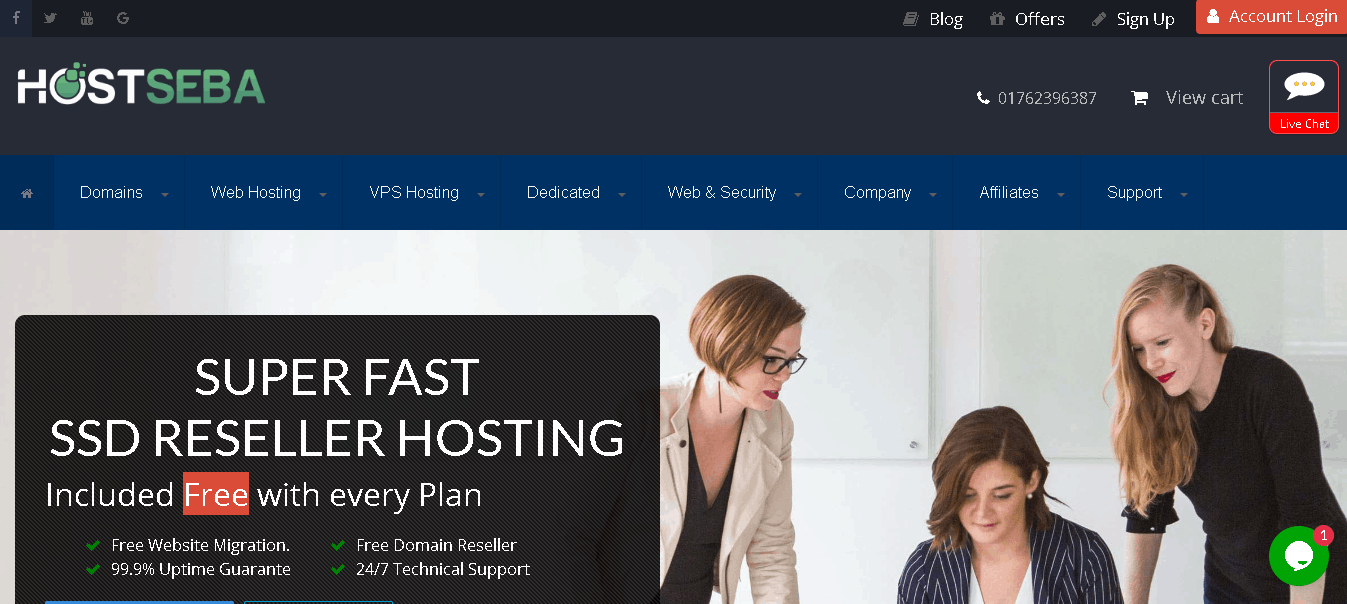Expand the Support dropdown arrow
1347x604 pixels.
(x=1184, y=195)
